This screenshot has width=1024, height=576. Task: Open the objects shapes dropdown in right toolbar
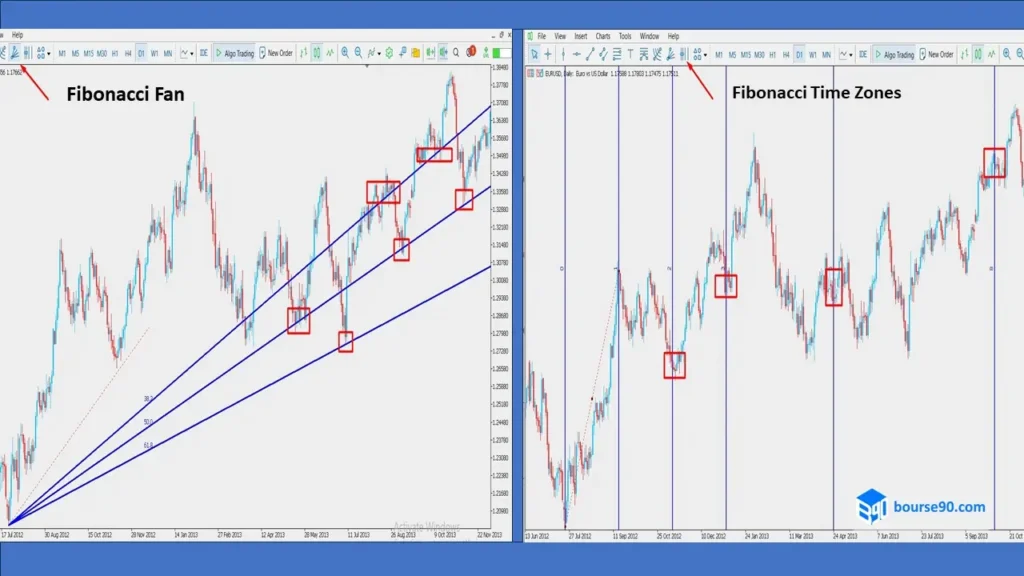[699, 54]
